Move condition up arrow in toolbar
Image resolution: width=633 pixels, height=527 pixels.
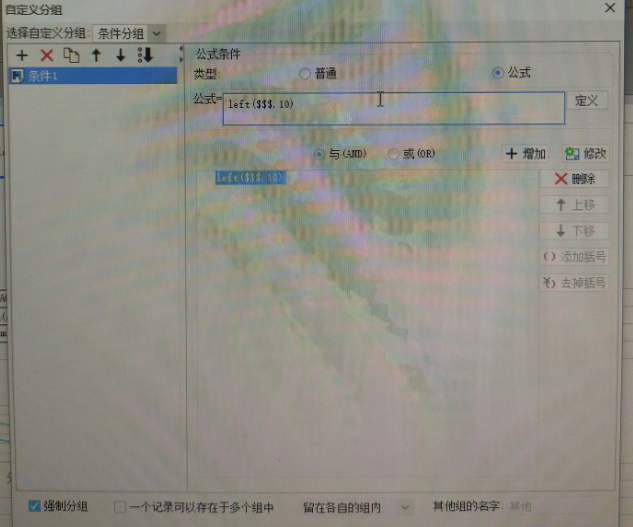(96, 55)
